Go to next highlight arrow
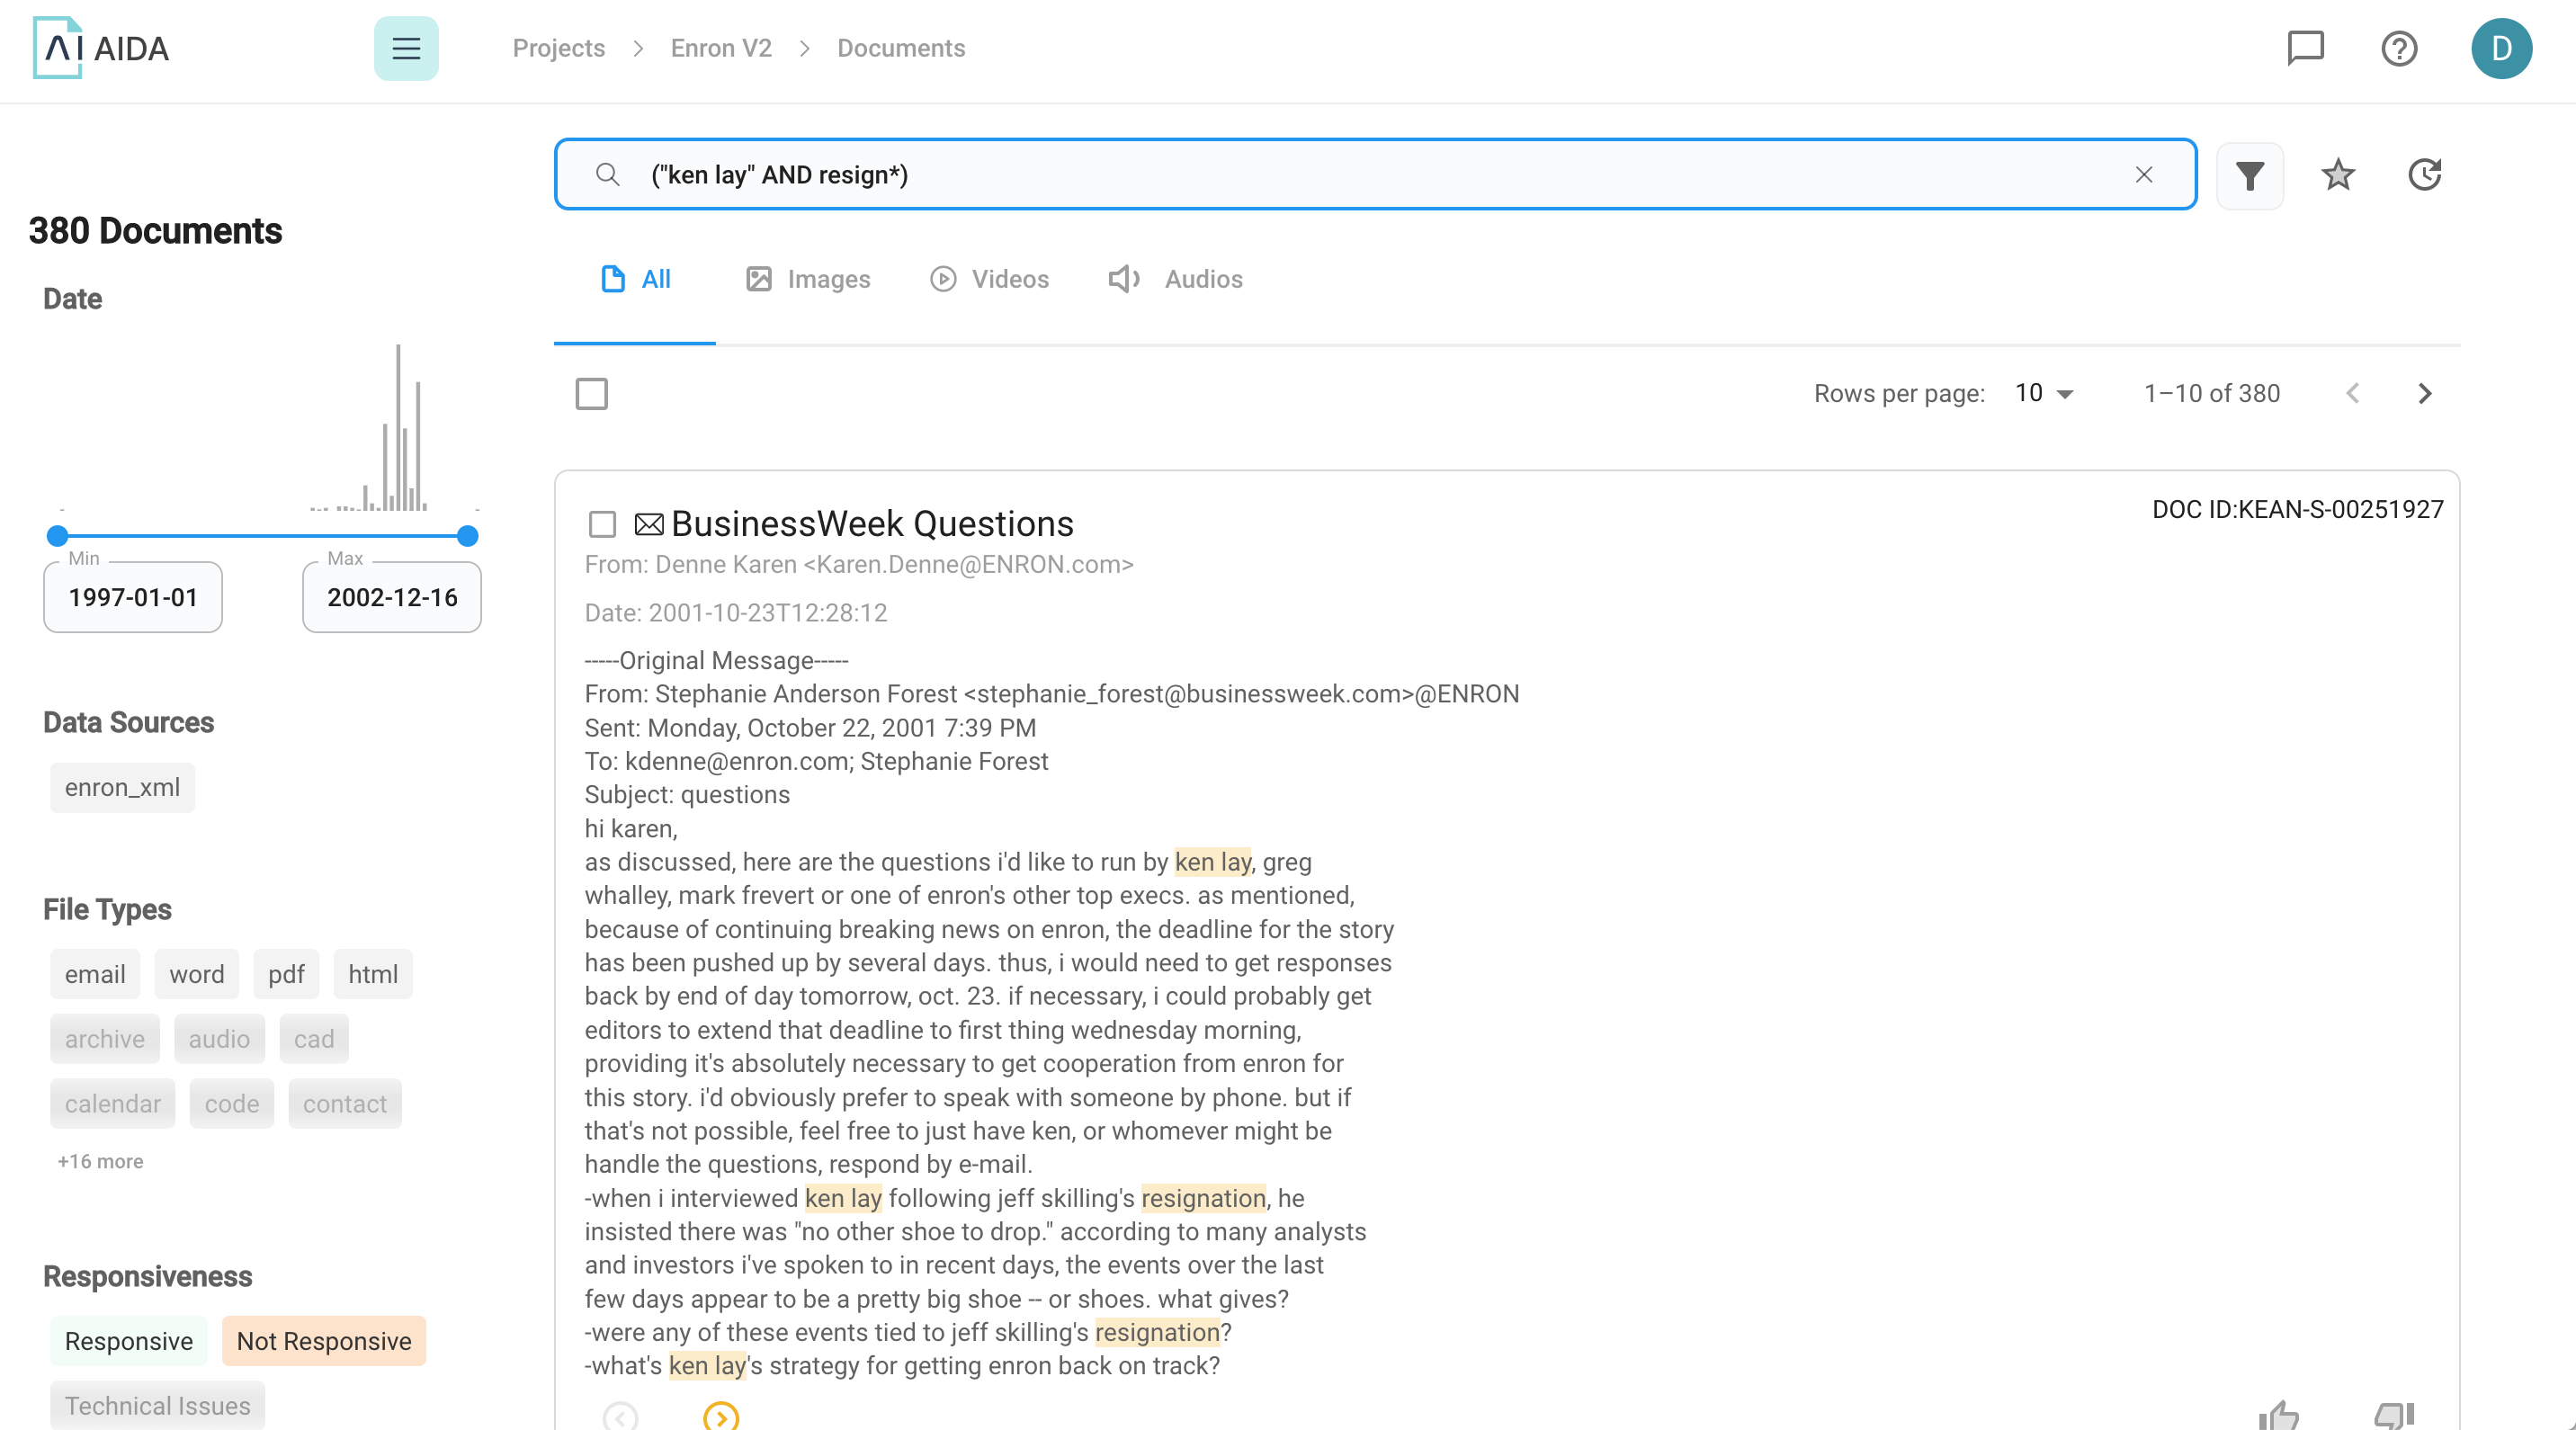This screenshot has height=1430, width=2576. pyautogui.click(x=721, y=1416)
